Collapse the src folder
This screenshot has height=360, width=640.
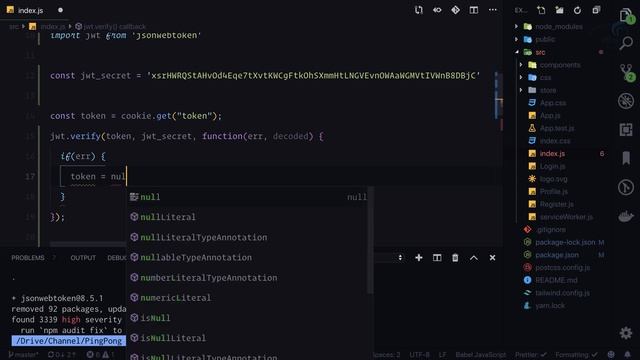[517, 52]
